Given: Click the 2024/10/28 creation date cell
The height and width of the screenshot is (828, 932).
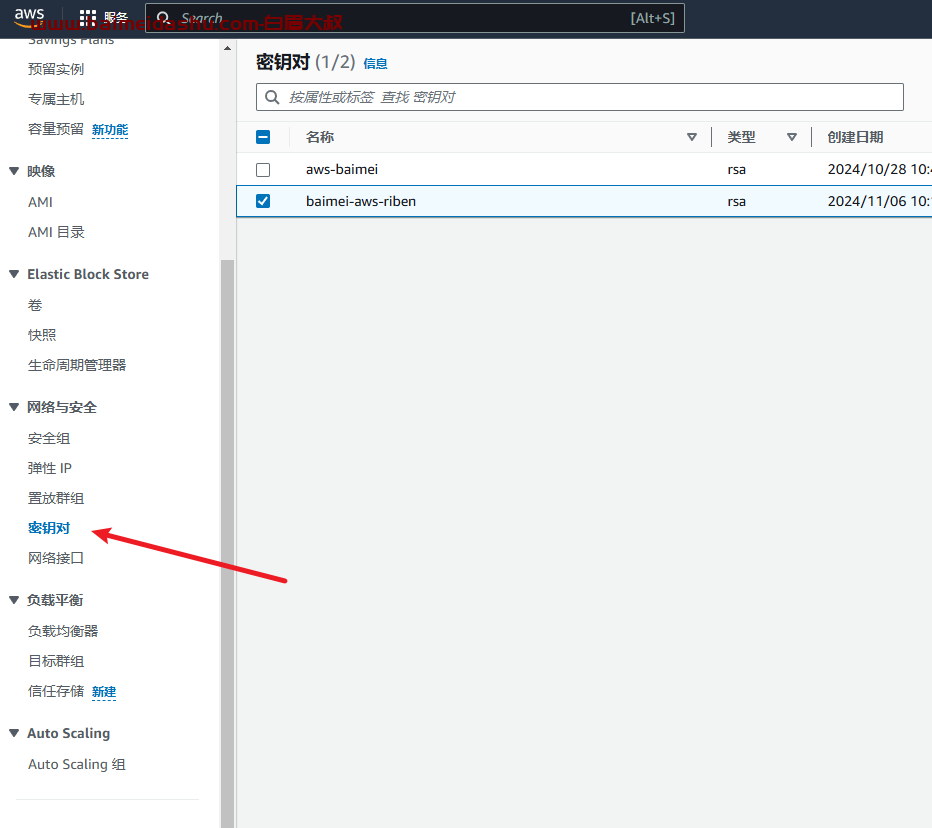Looking at the screenshot, I should (880, 169).
